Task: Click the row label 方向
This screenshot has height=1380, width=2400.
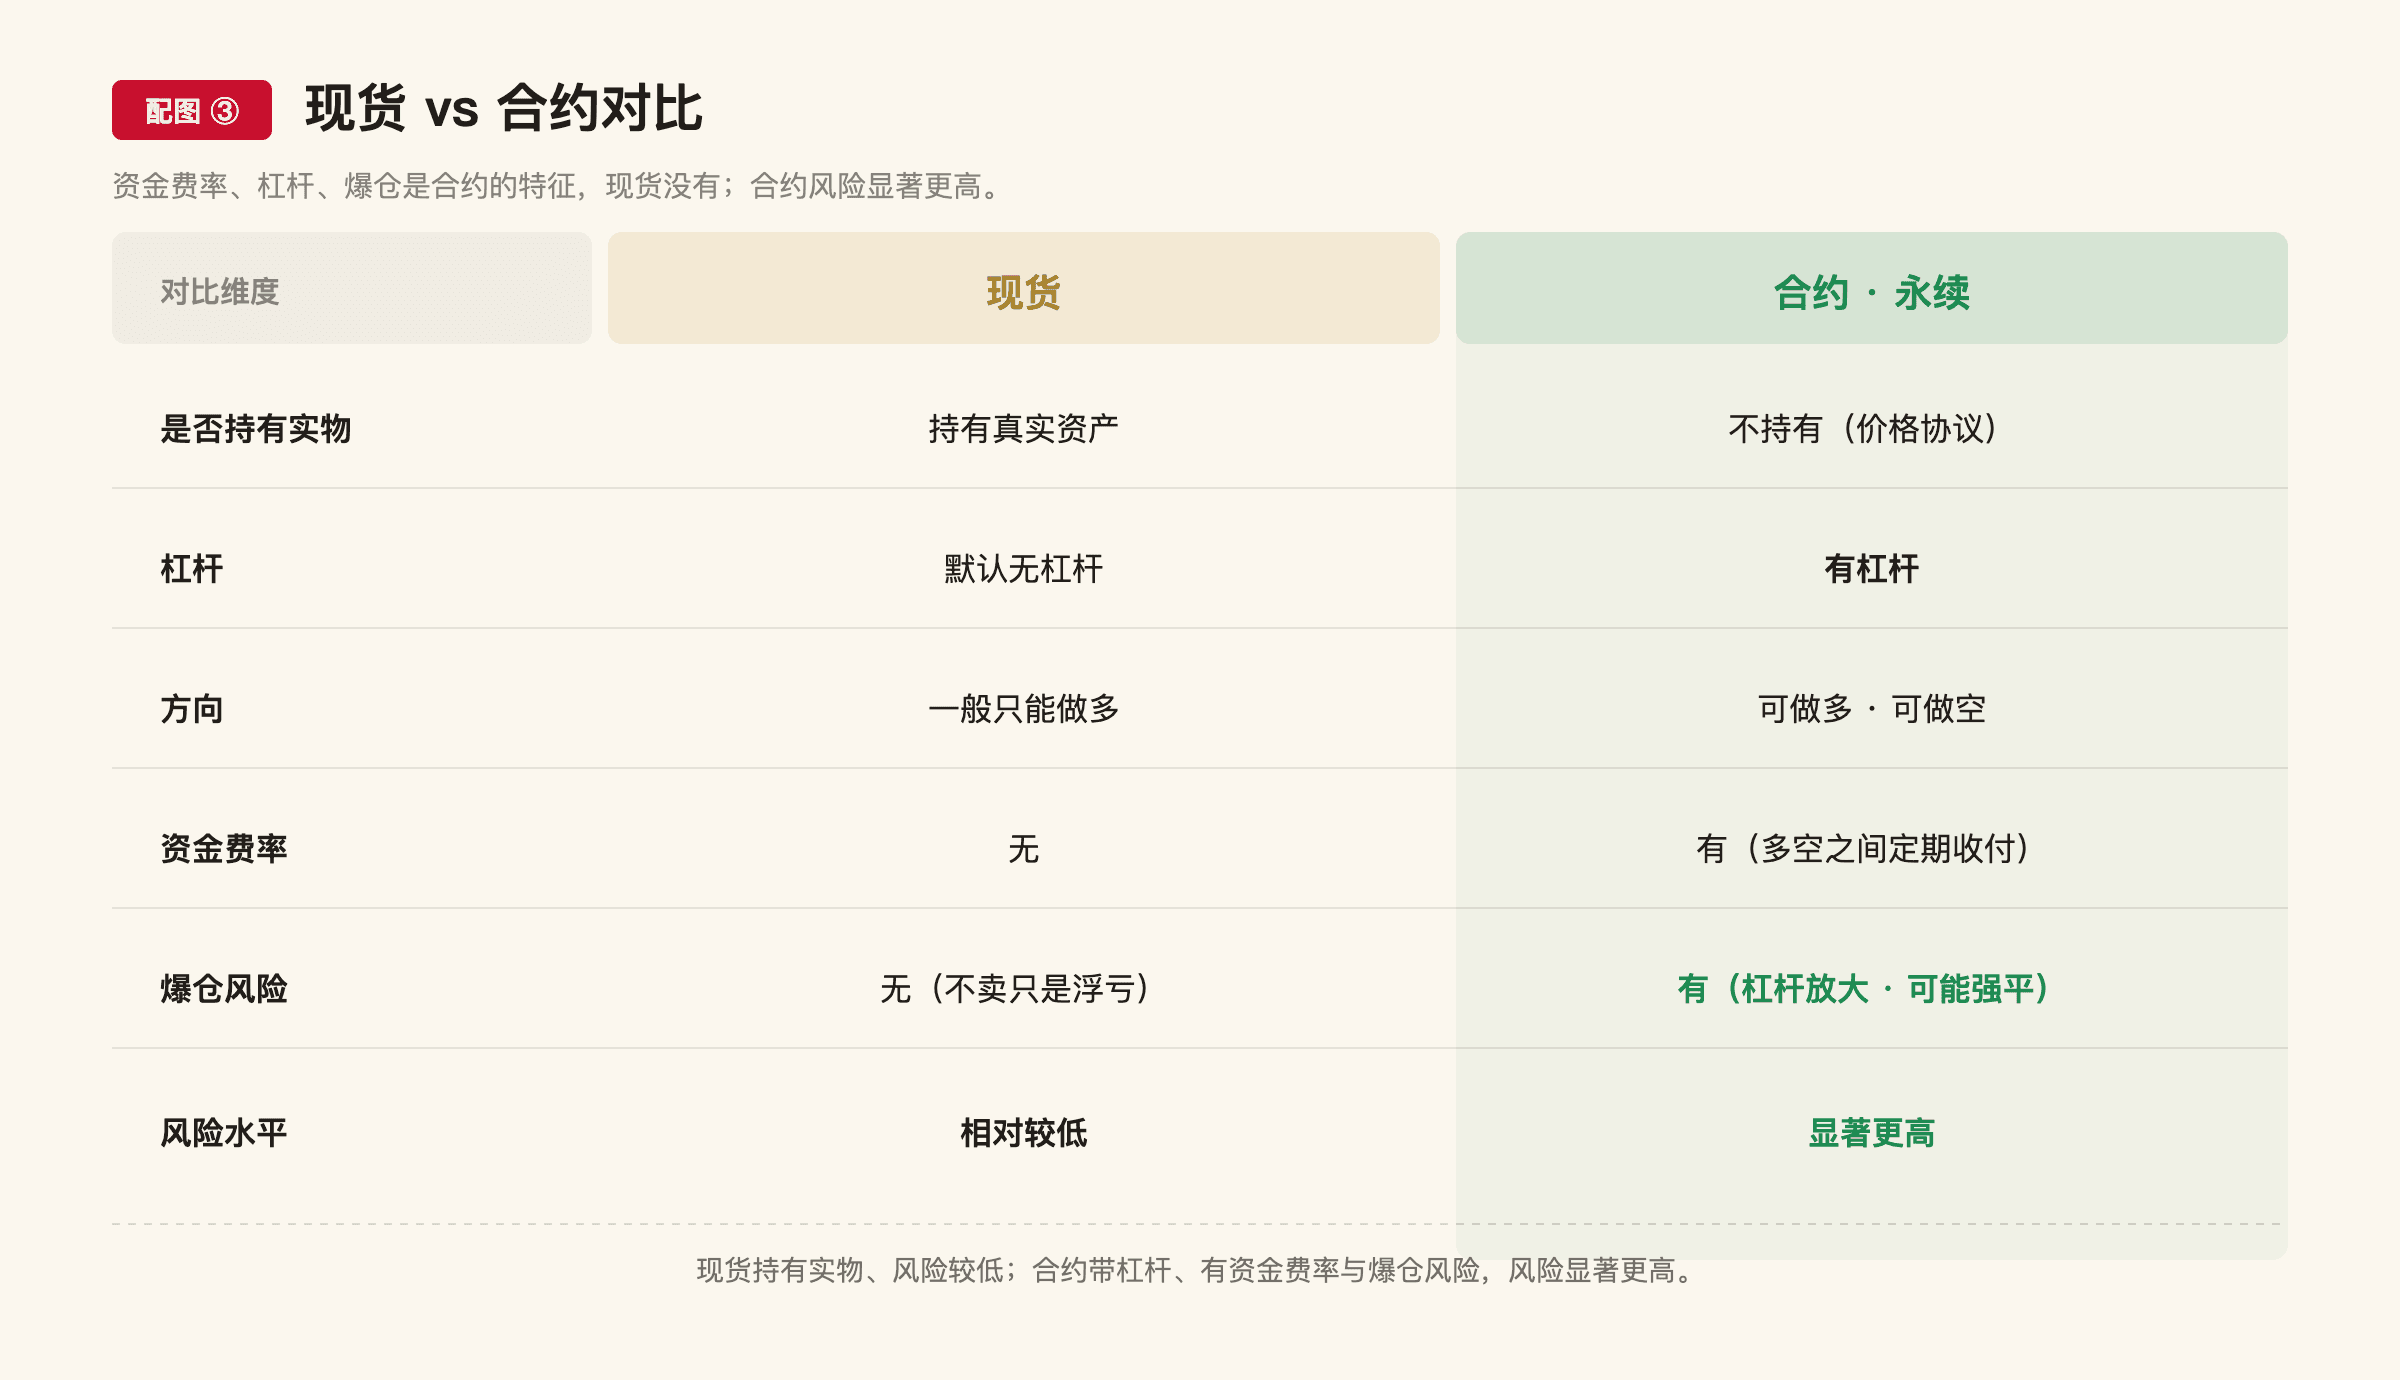Action: 192,709
